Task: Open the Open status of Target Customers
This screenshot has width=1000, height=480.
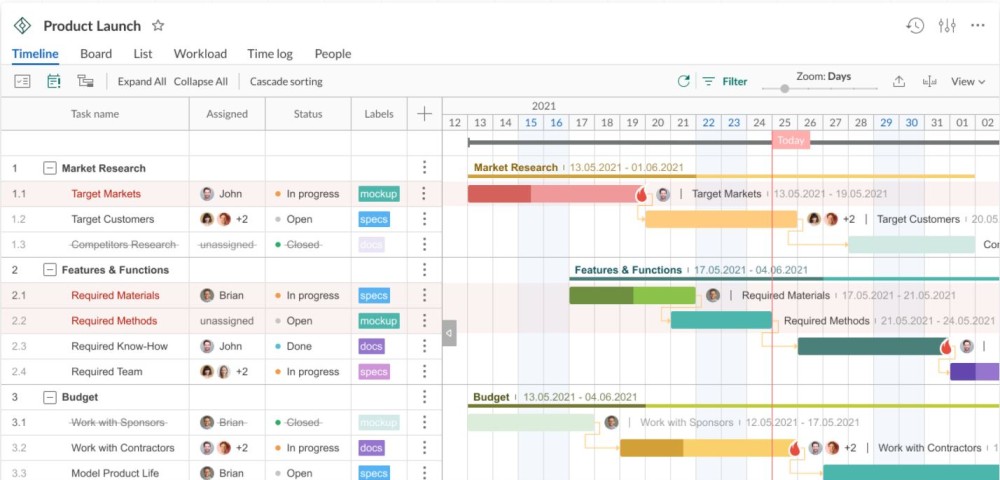Action: click(x=294, y=219)
